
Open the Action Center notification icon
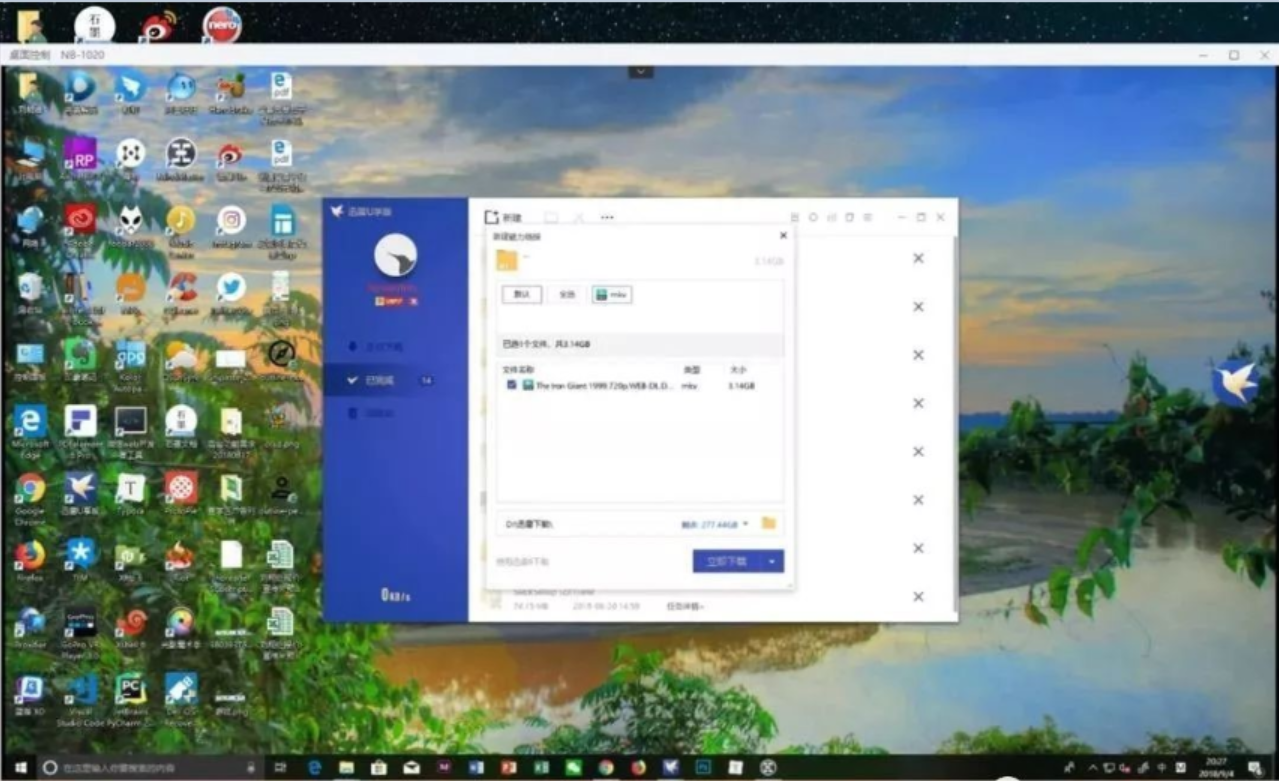pos(1254,768)
